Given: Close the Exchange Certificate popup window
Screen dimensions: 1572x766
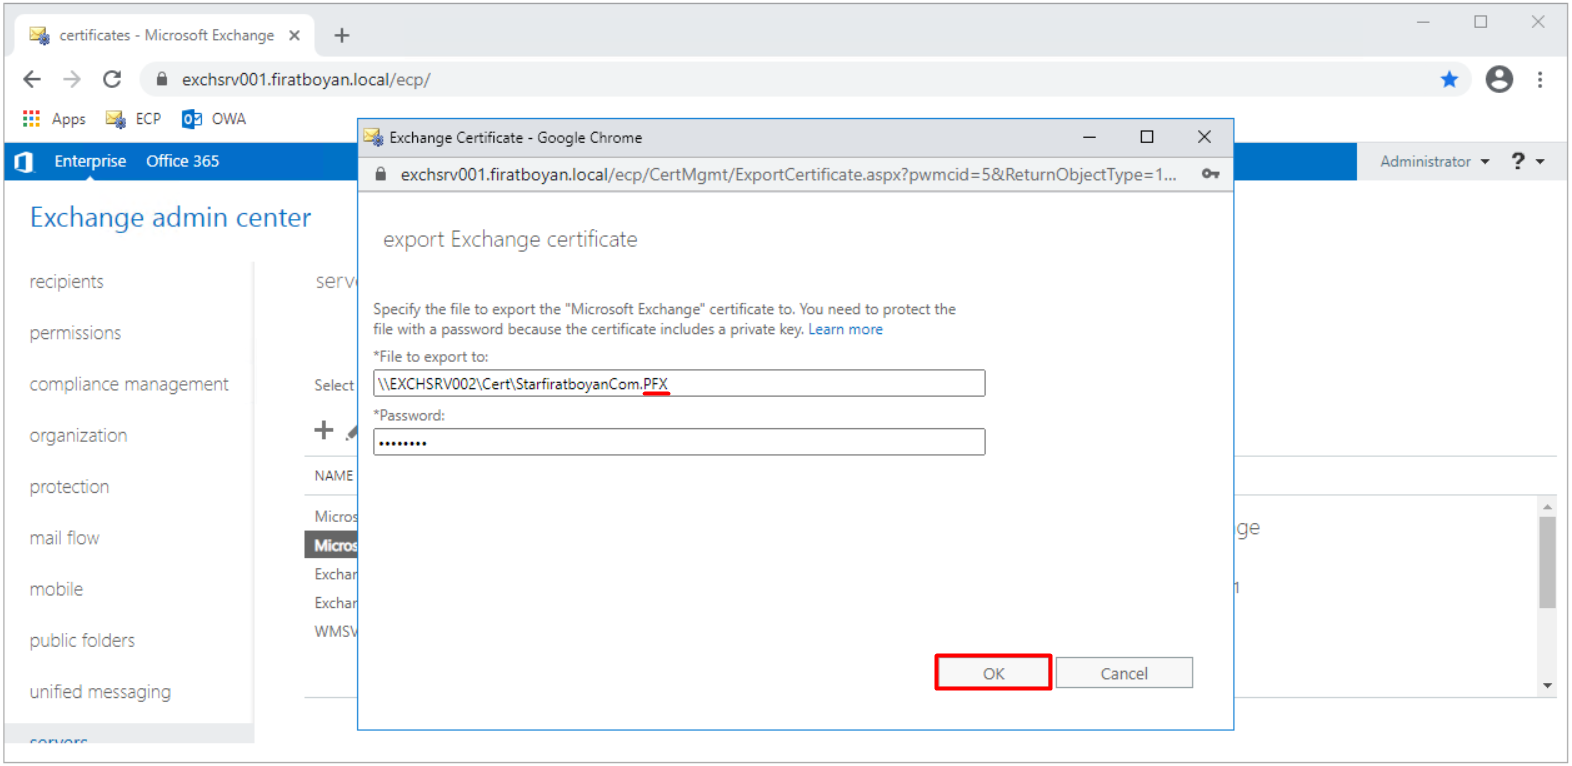Looking at the screenshot, I should (1204, 137).
